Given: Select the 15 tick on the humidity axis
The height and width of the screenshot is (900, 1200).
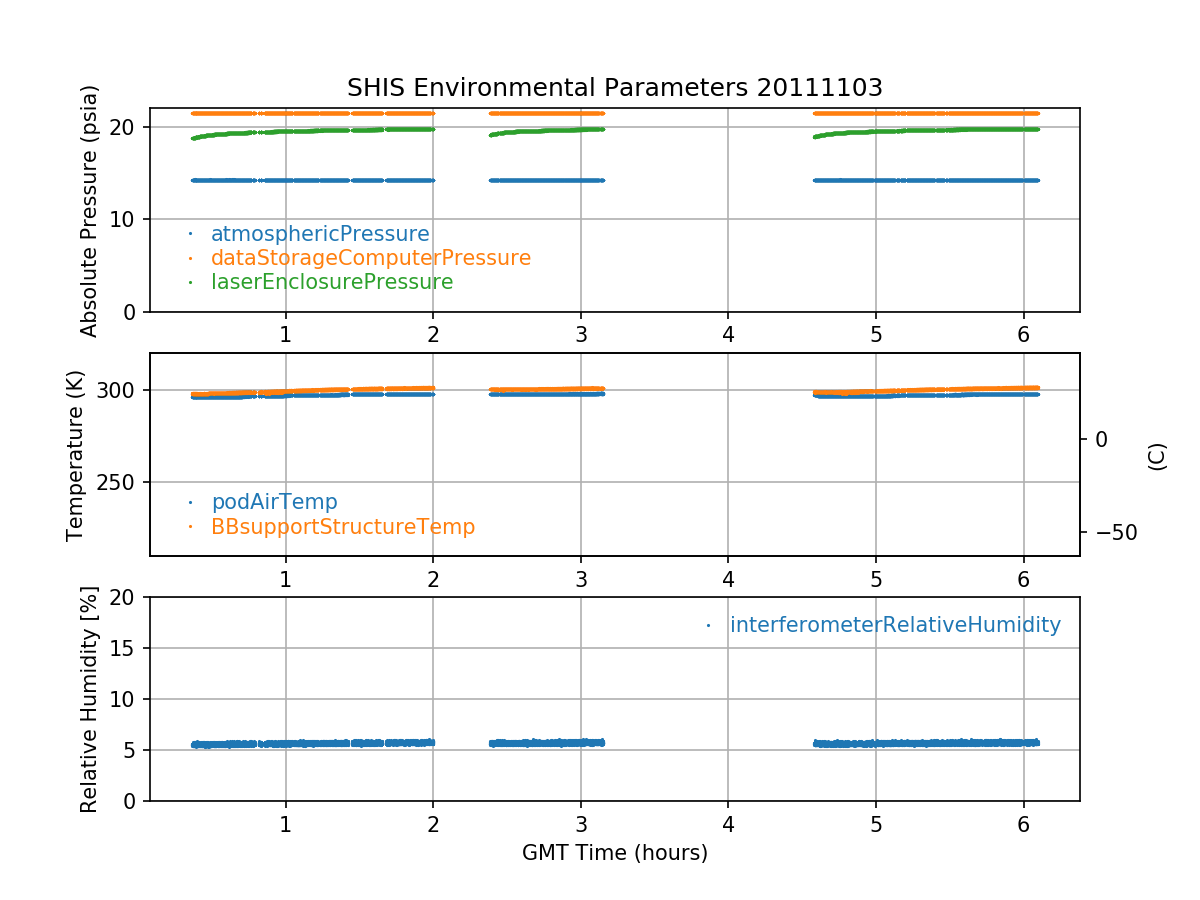Looking at the screenshot, I should (x=126, y=648).
